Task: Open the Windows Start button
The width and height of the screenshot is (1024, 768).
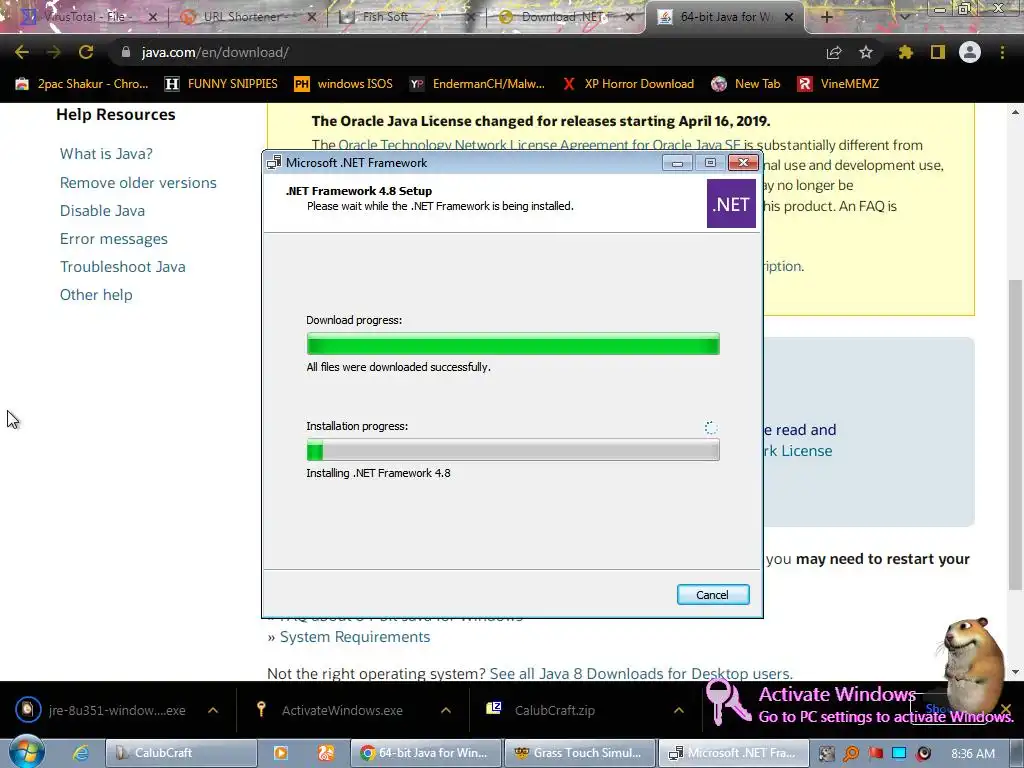Action: coord(26,752)
